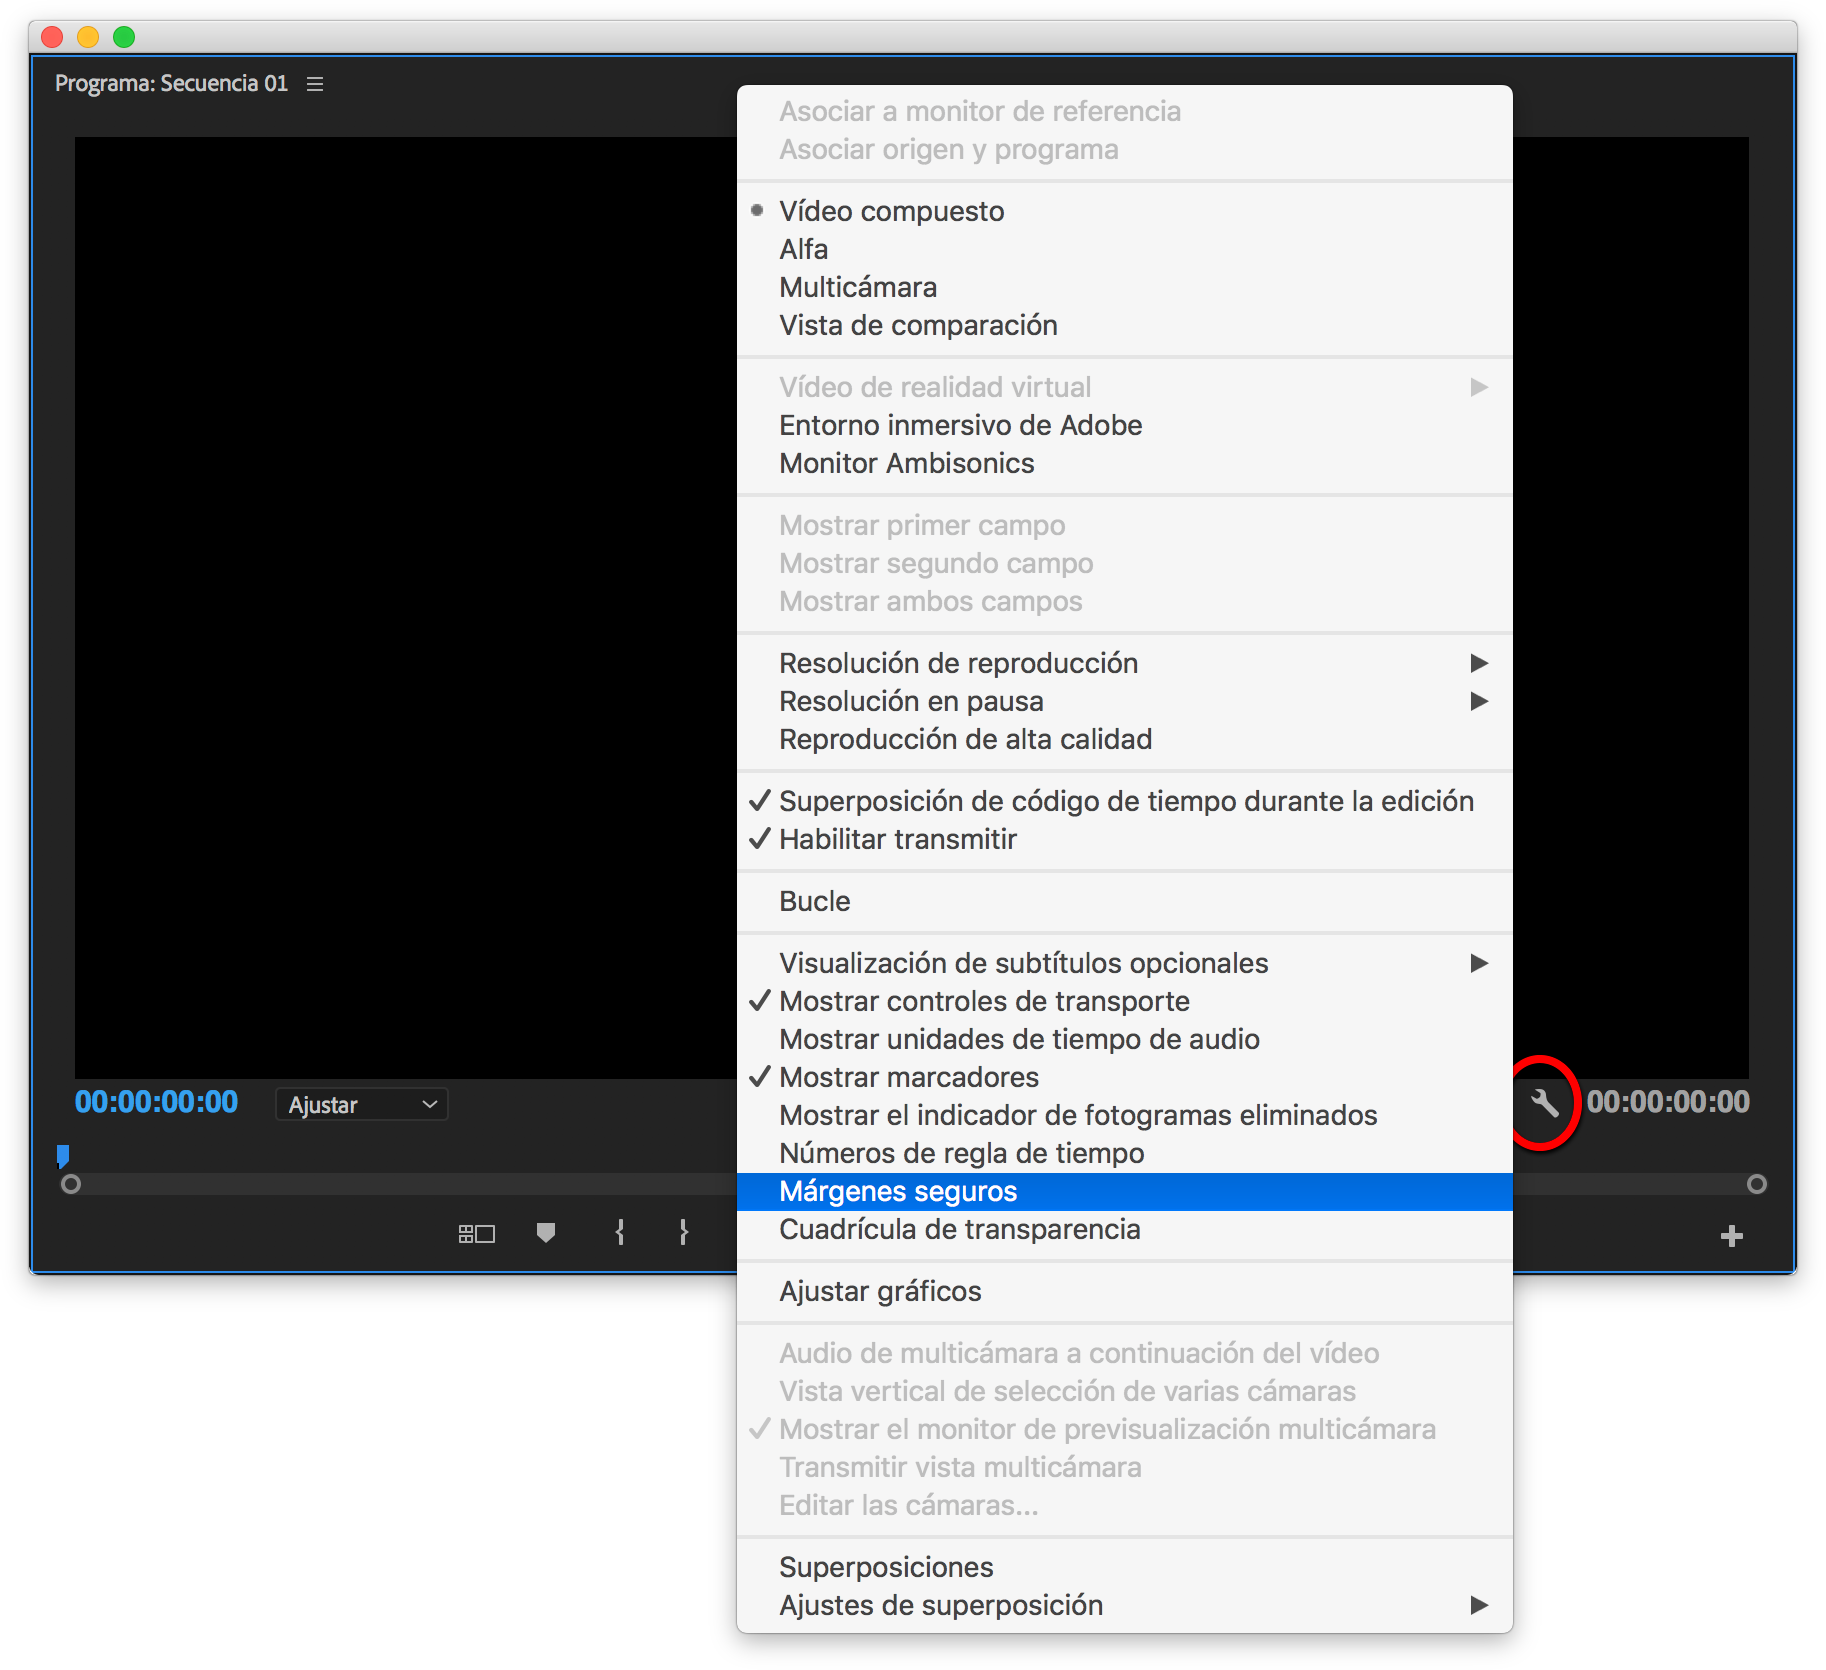Click the mark out bracket icon

(684, 1233)
